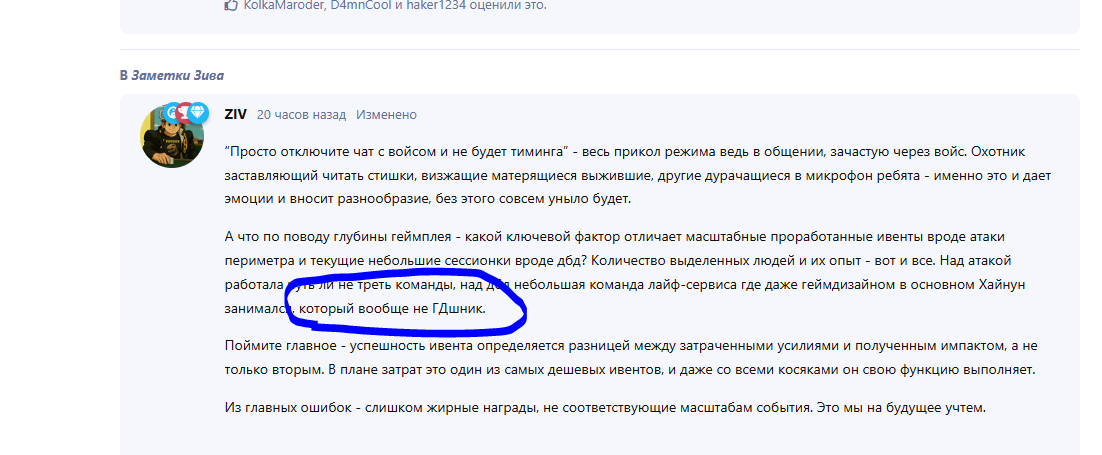Click the ZIV author name

coord(235,115)
